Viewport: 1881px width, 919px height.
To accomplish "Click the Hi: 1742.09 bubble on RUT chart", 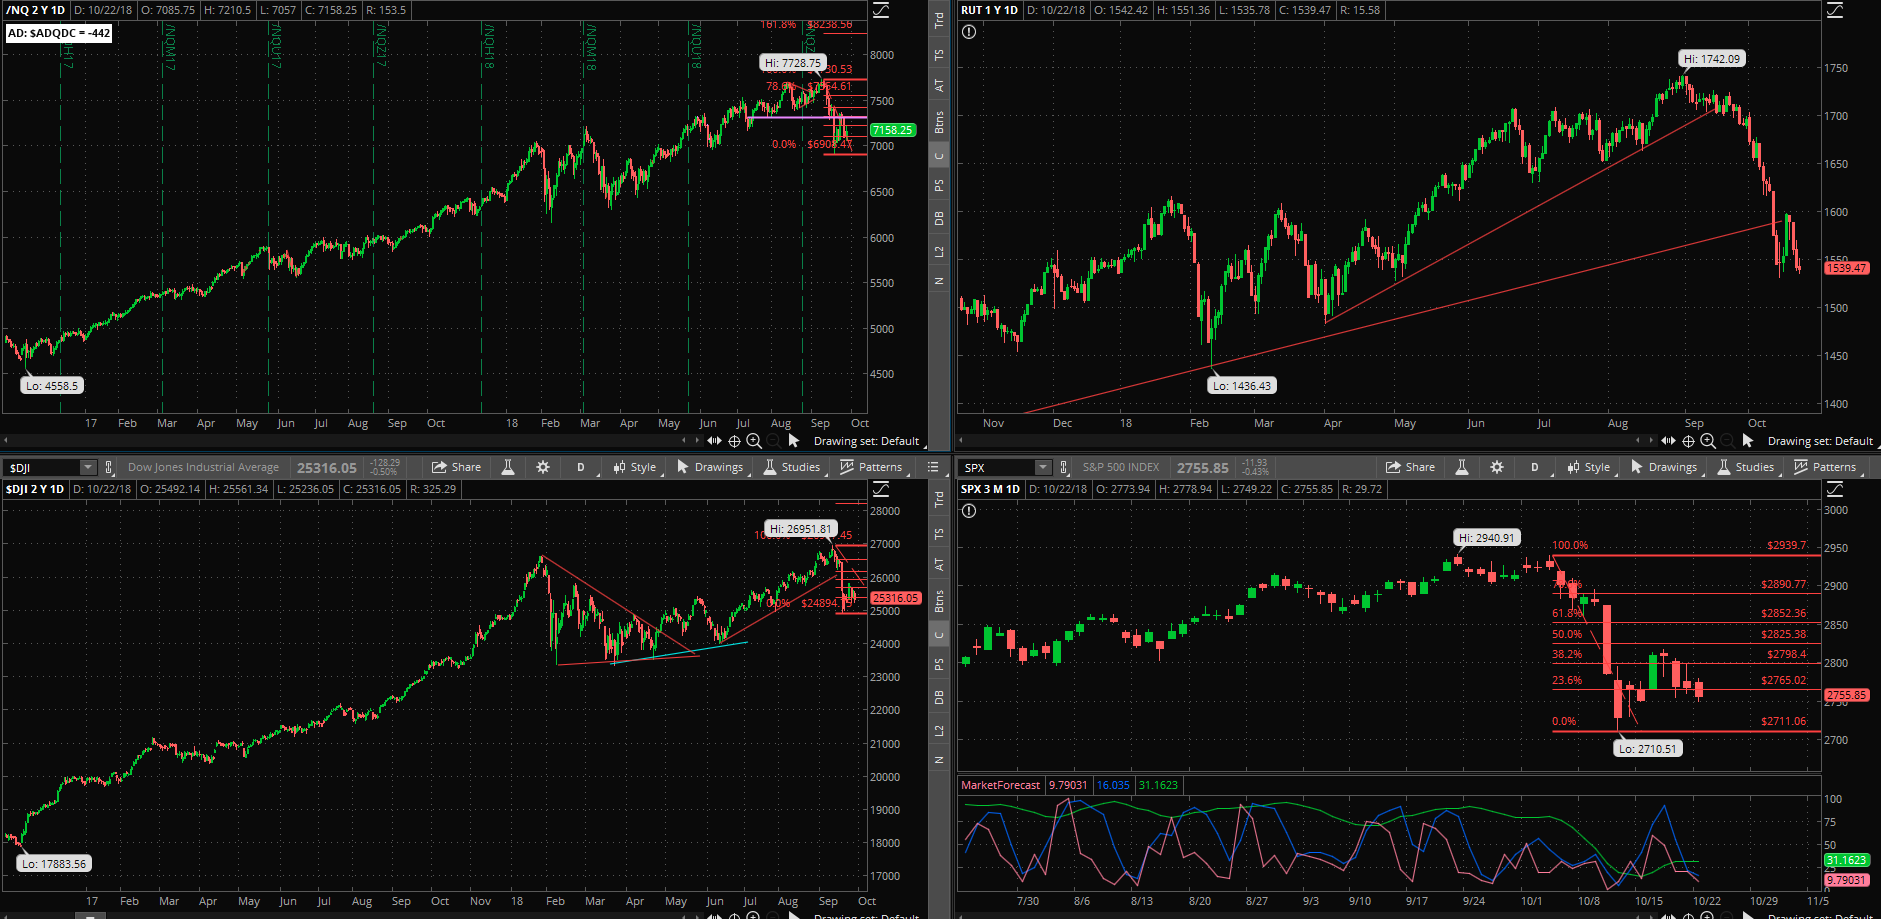I will coord(1712,59).
